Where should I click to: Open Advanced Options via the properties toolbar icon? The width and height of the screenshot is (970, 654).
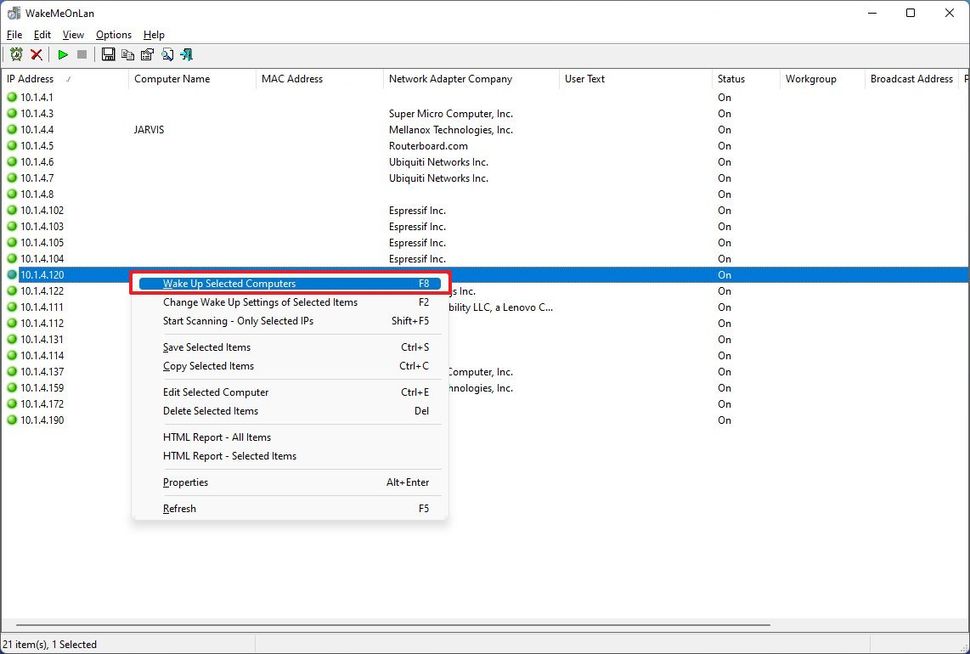click(148, 55)
